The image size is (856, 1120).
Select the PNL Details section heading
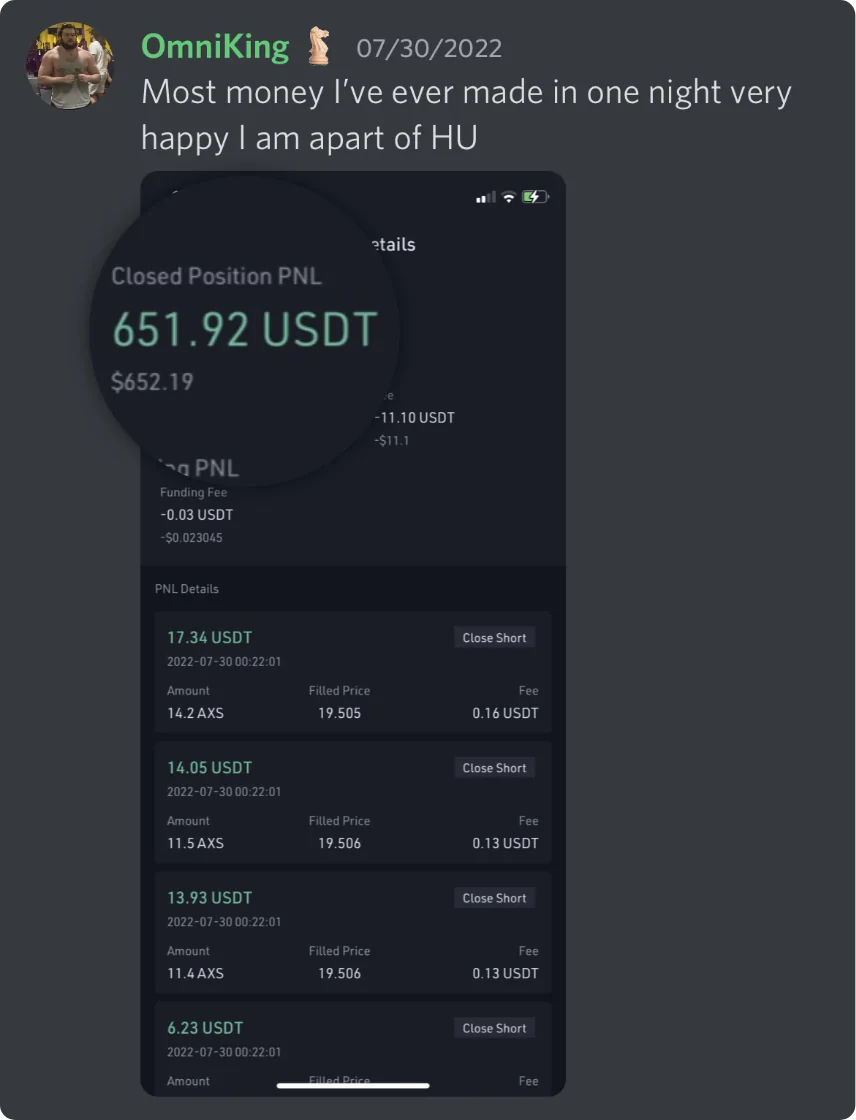187,589
